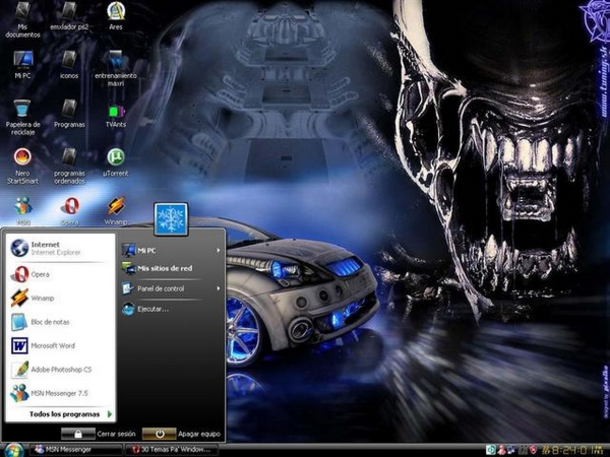Switch to the 30 Temas Pa' Window... taskbar button
The image size is (610, 457).
click(x=172, y=450)
